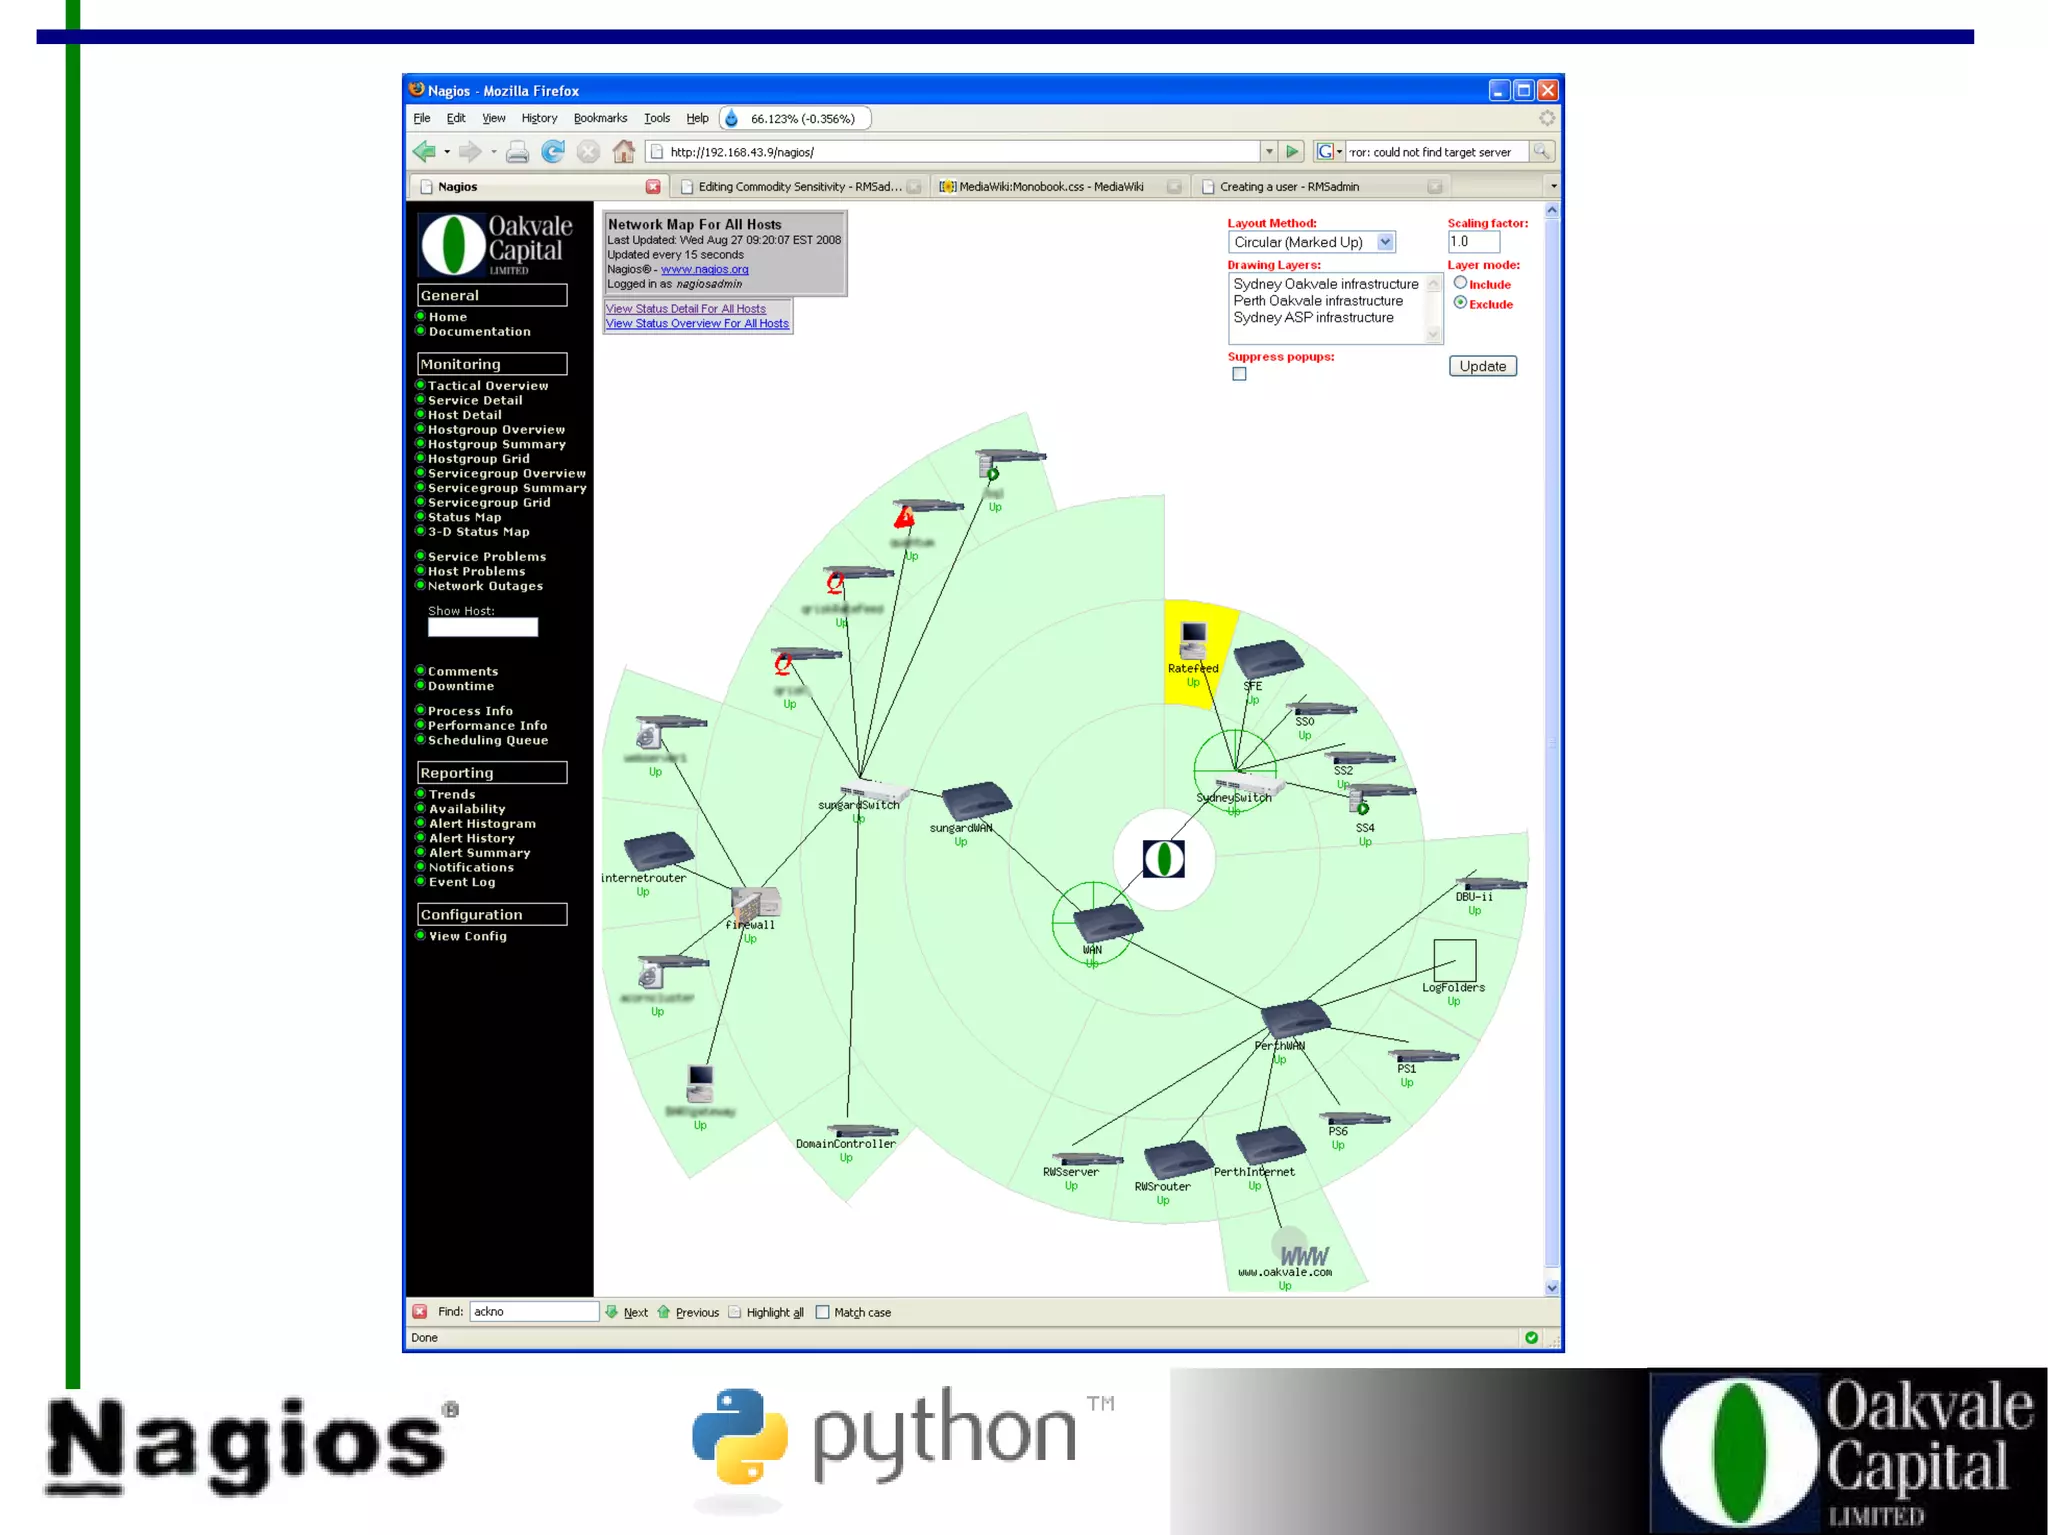Click the Ratefeed host icon

pyautogui.click(x=1193, y=638)
